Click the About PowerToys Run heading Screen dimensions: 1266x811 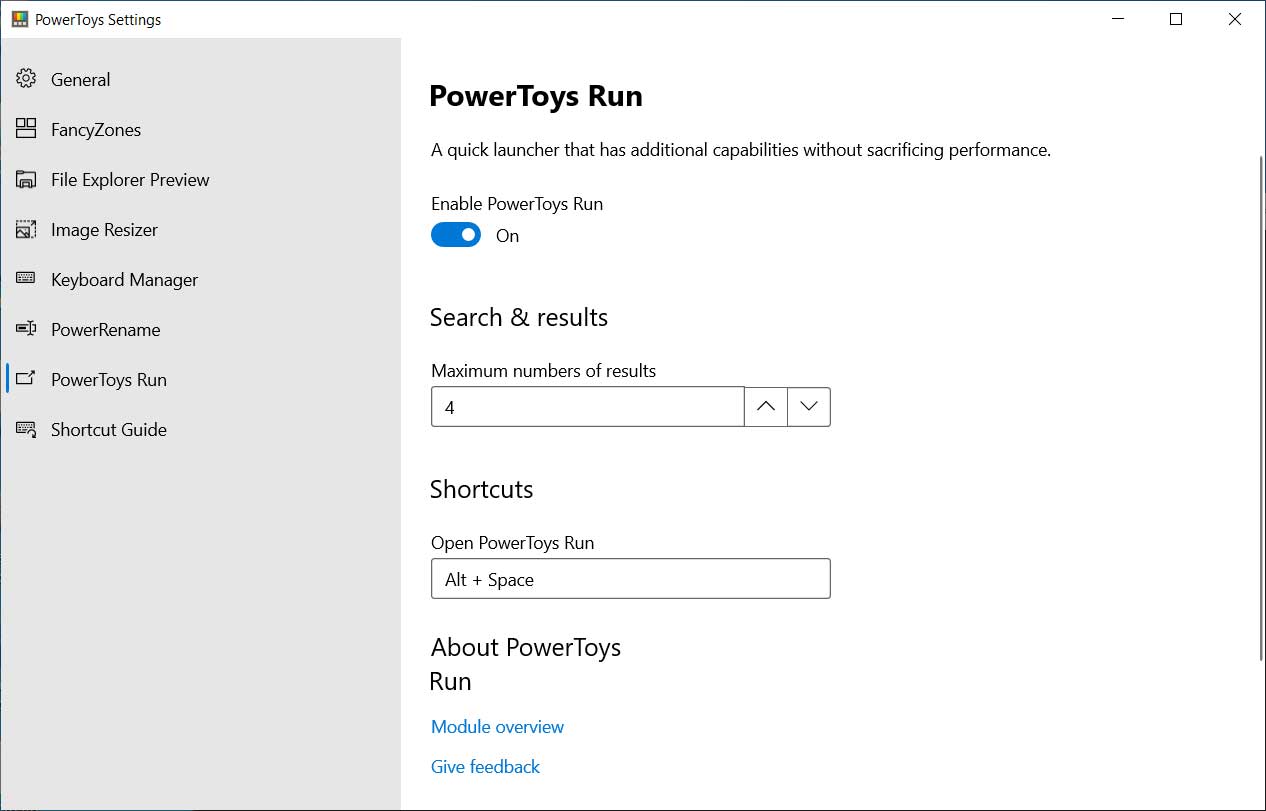[x=526, y=664]
